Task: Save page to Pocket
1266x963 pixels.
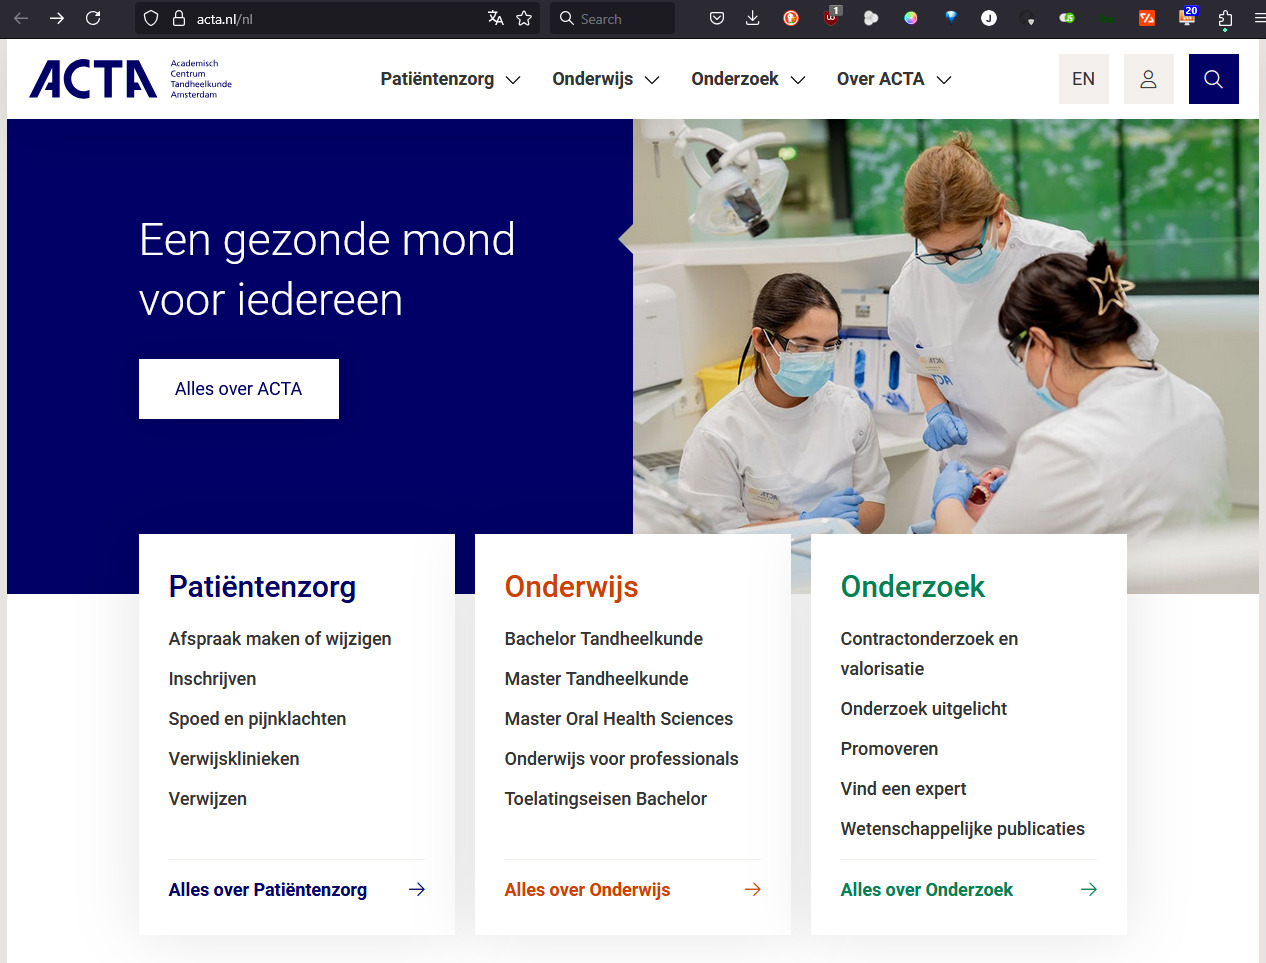Action: point(717,18)
